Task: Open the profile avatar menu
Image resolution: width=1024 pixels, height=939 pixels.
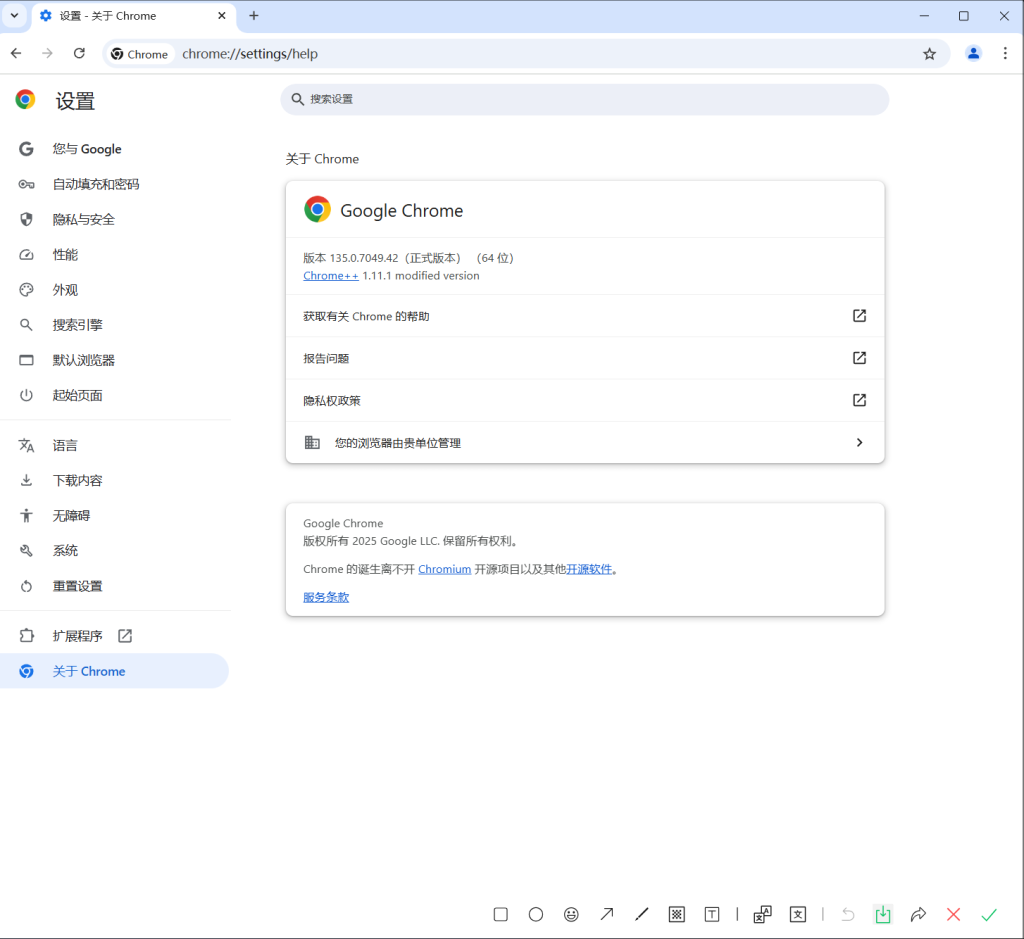Action: (x=973, y=54)
